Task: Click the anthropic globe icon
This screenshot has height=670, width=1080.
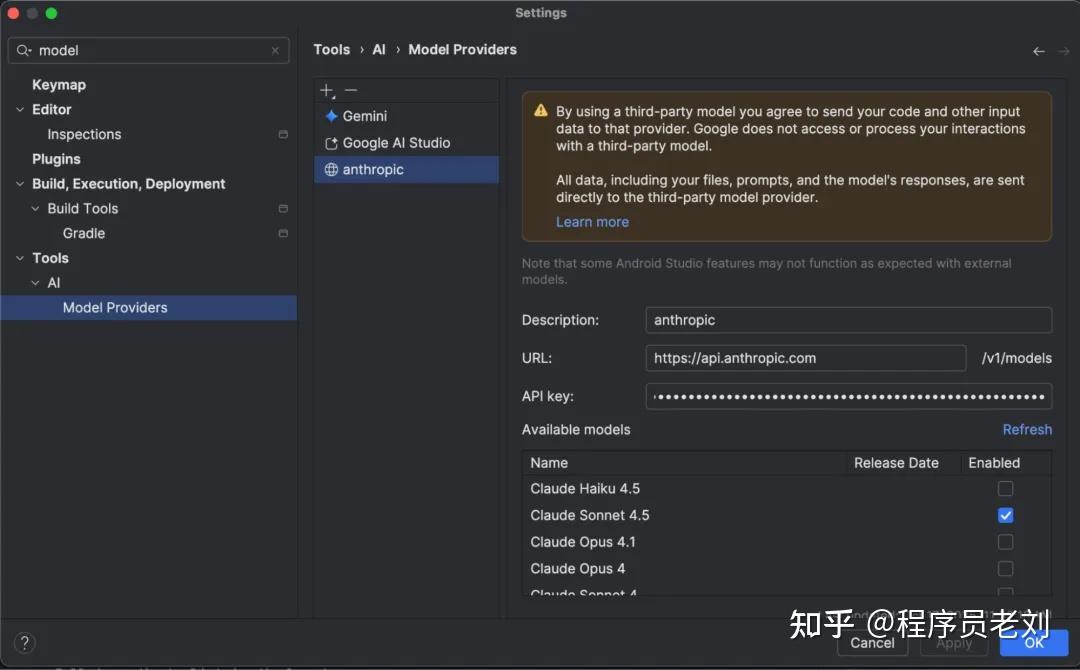Action: click(331, 169)
